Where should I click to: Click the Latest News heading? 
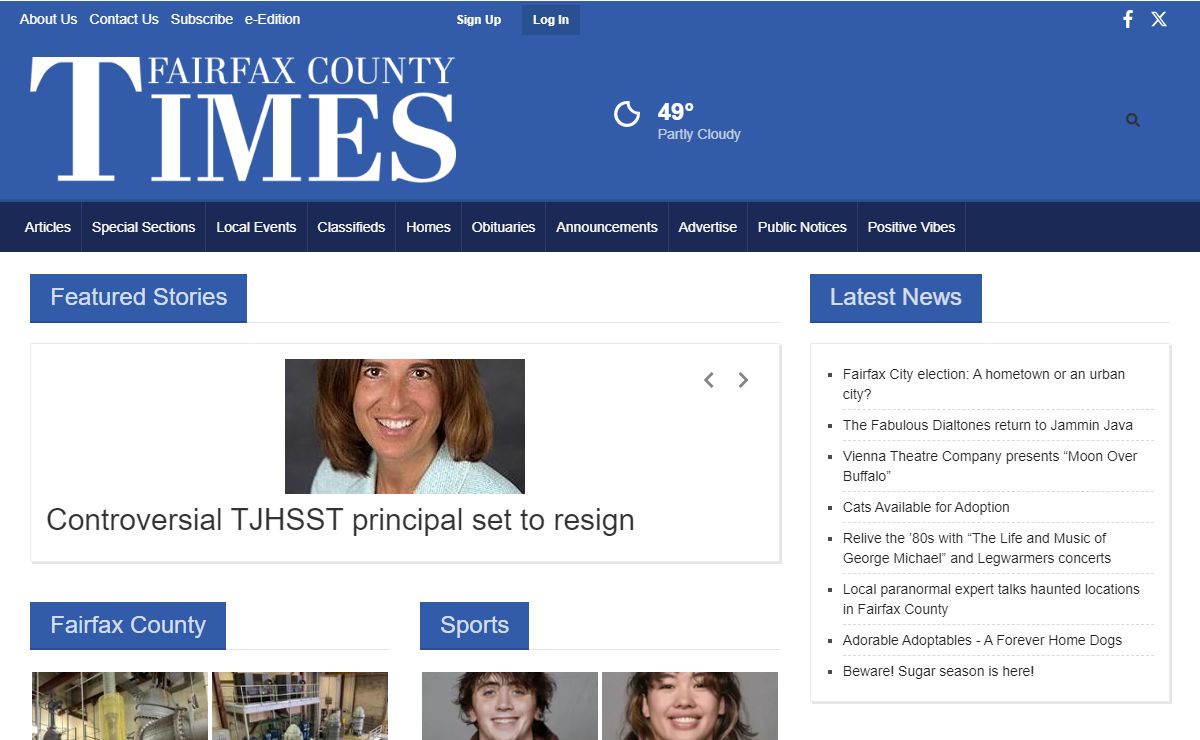(896, 297)
